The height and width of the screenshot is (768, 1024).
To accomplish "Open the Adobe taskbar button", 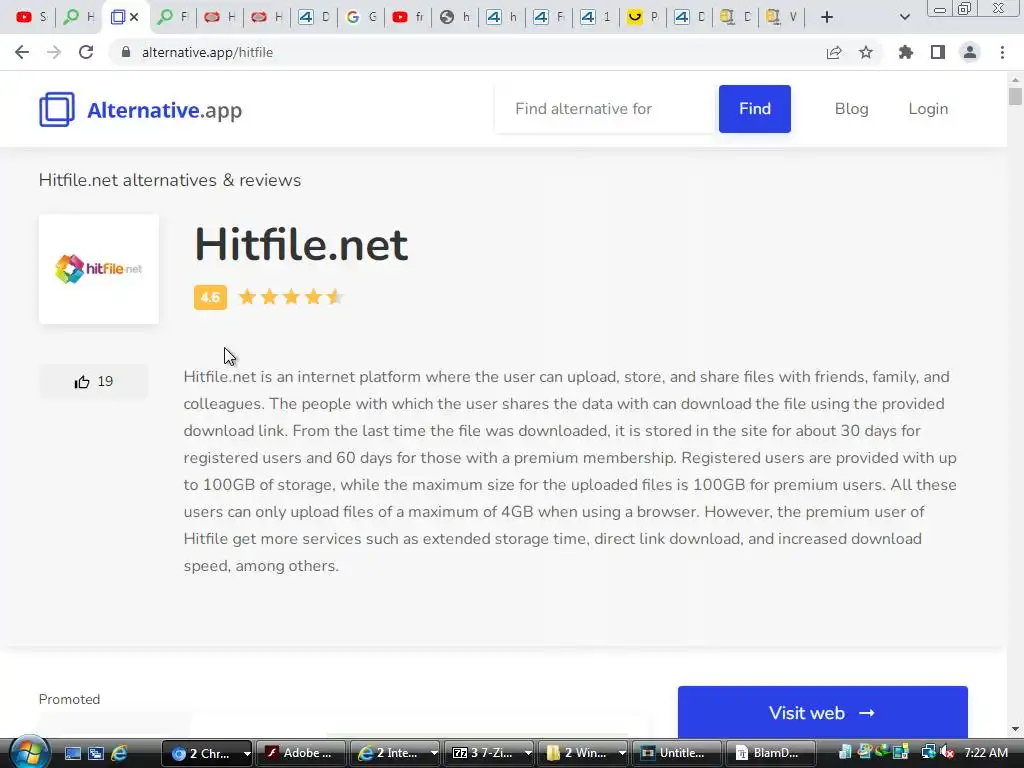I will coord(300,753).
